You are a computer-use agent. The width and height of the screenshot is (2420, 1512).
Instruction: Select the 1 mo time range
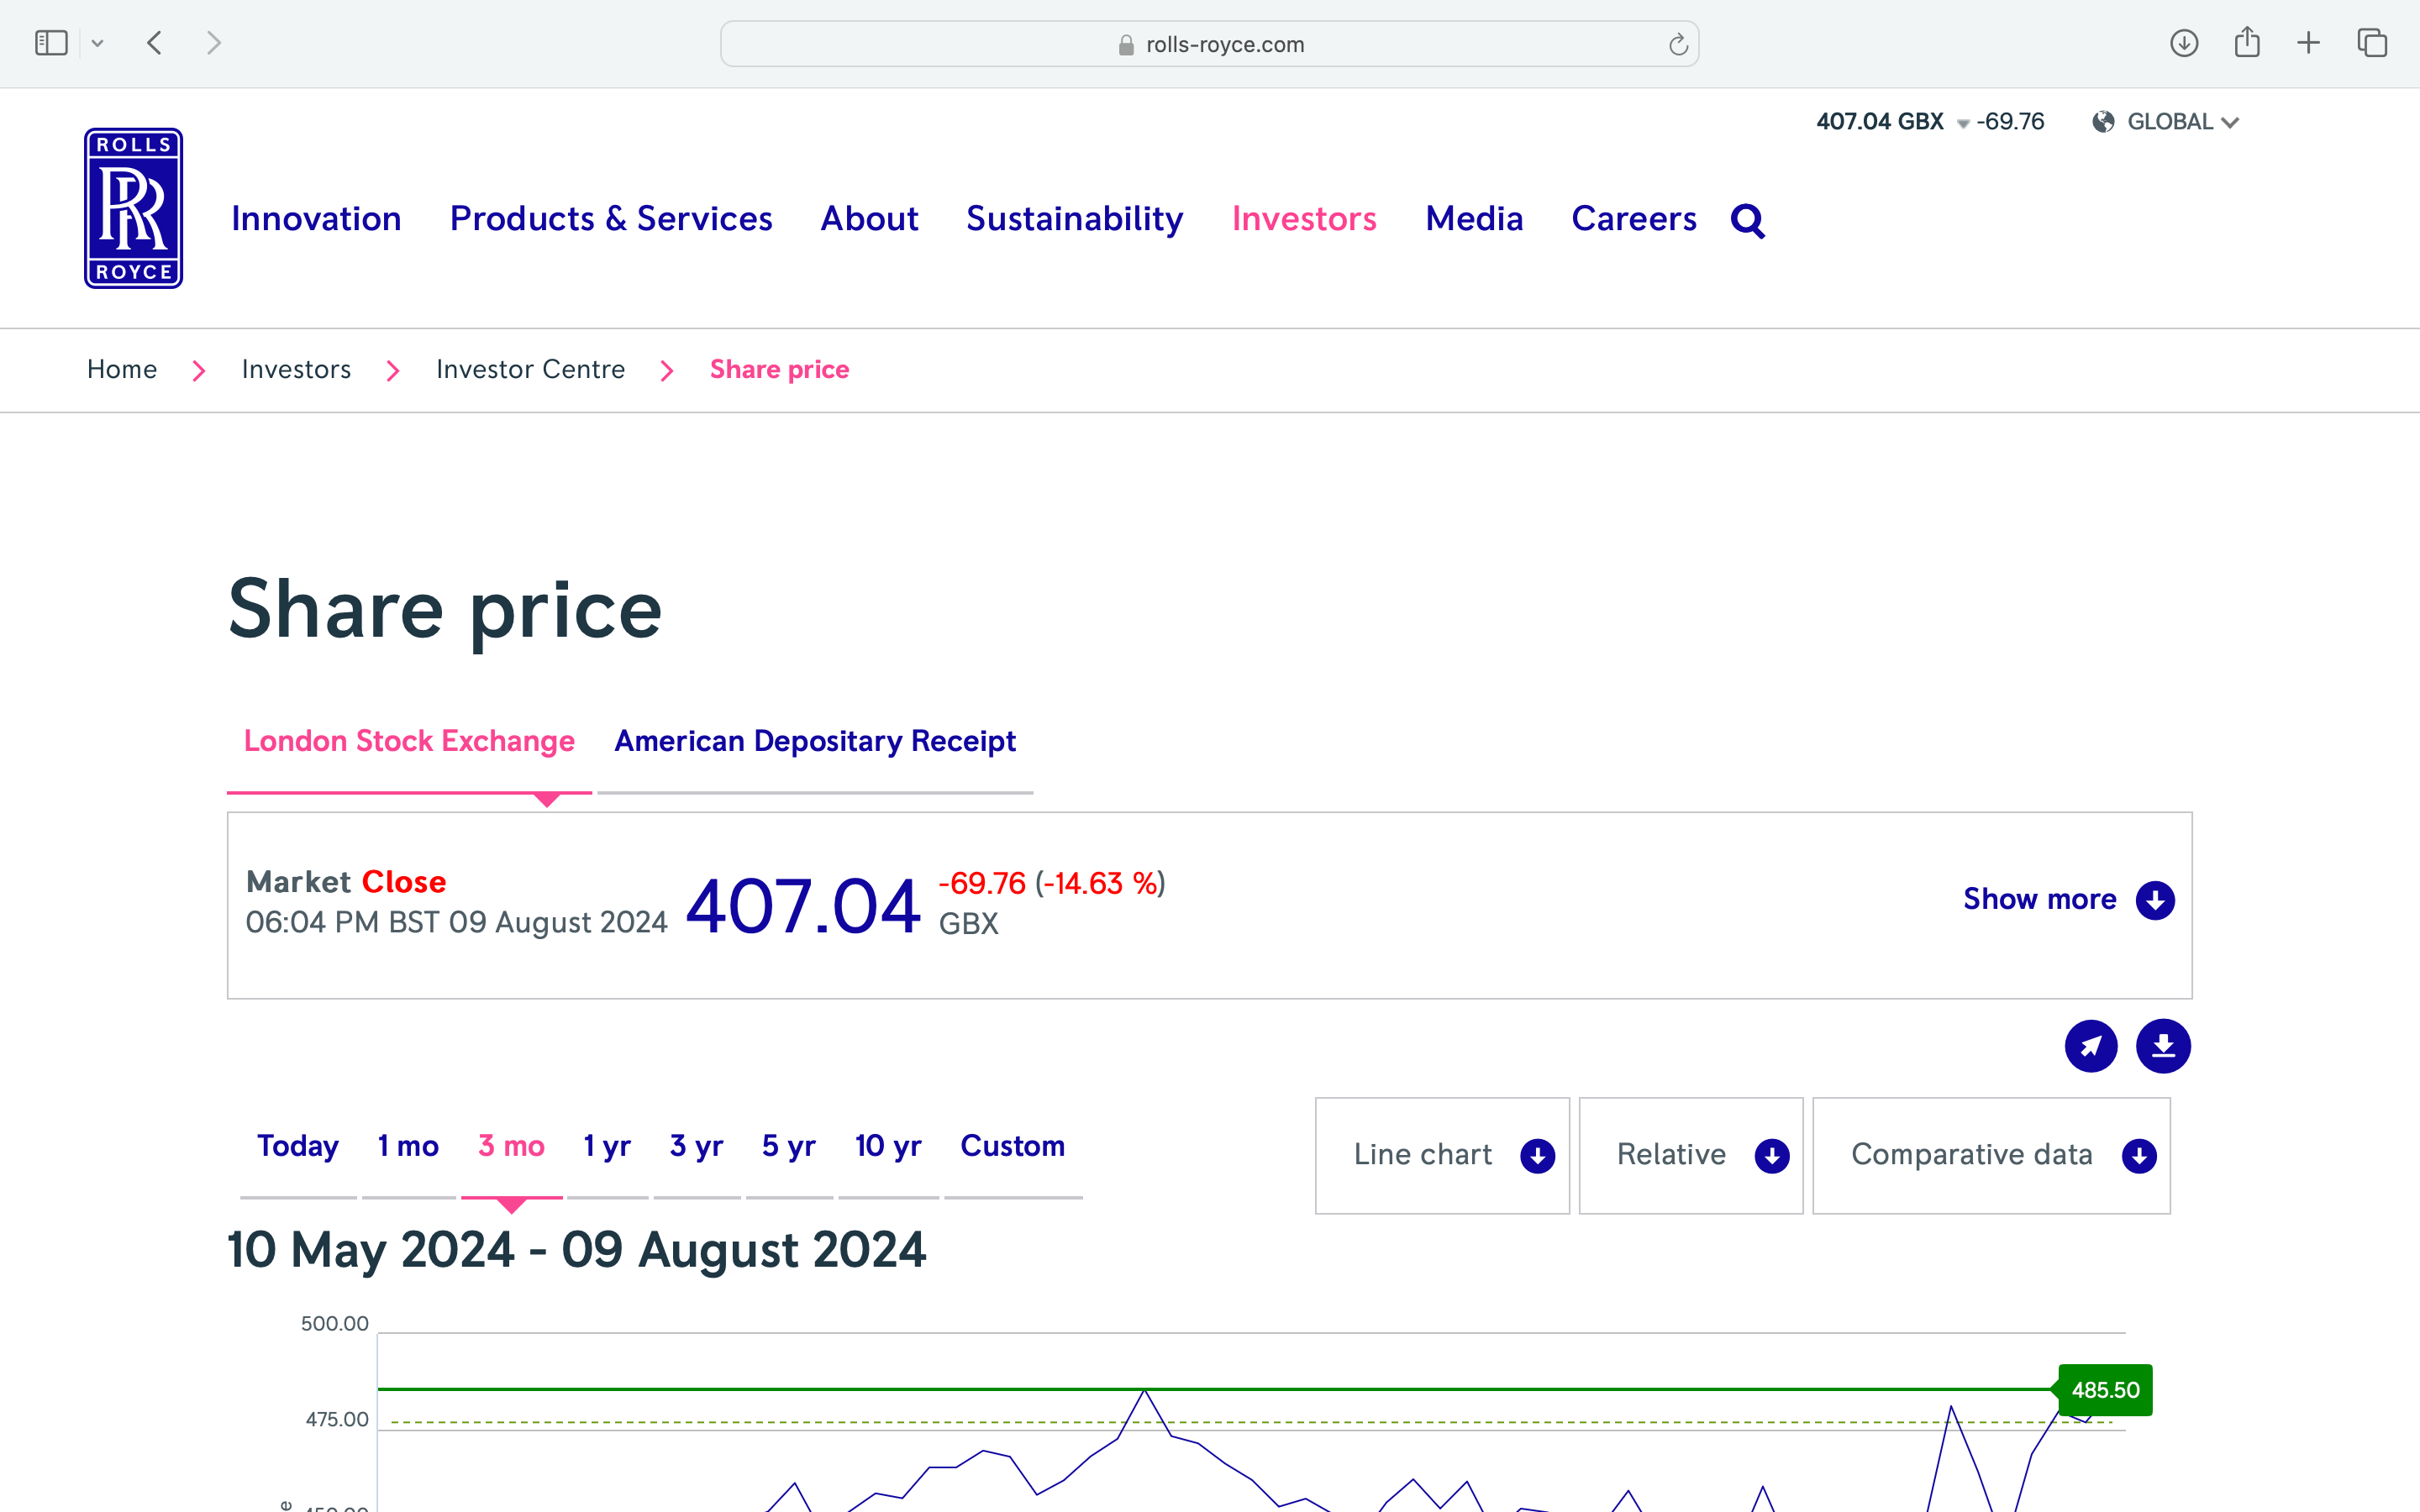click(x=408, y=1146)
